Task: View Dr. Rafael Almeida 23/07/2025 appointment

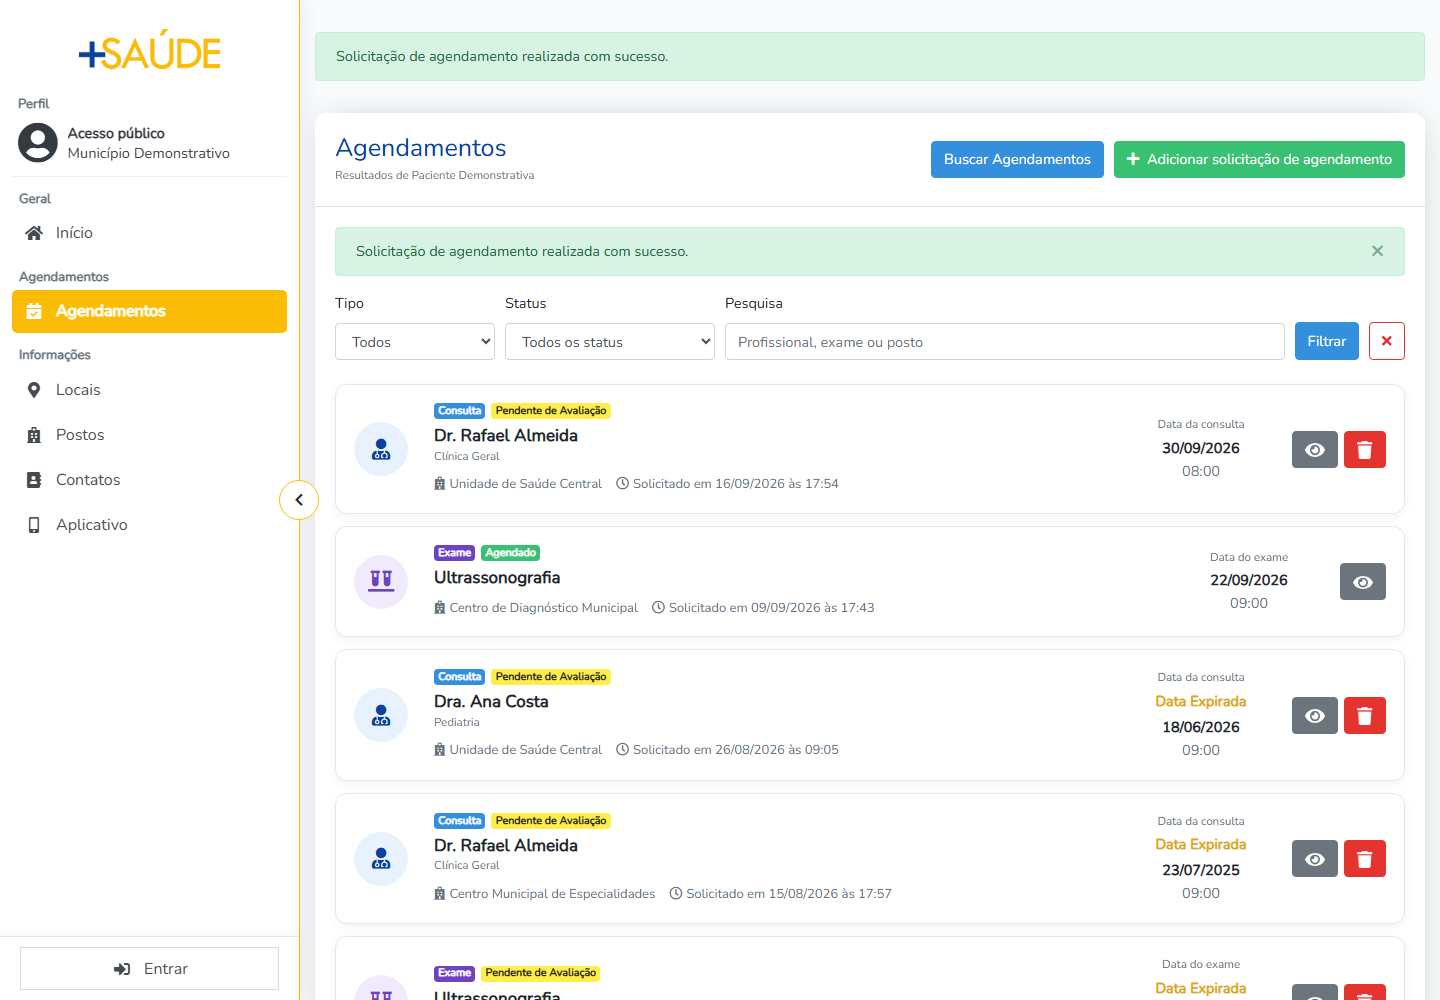Action: pos(1315,859)
